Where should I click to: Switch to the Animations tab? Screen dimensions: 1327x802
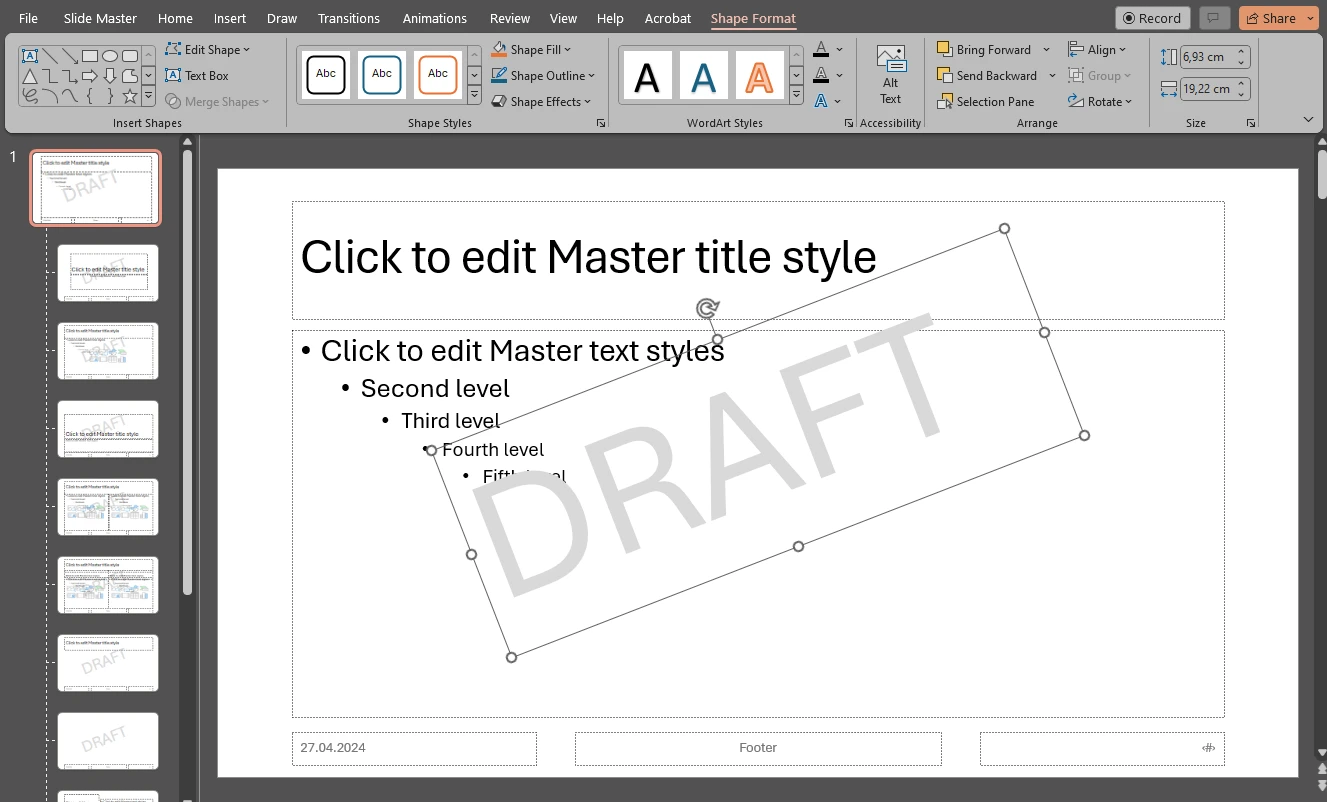(434, 17)
